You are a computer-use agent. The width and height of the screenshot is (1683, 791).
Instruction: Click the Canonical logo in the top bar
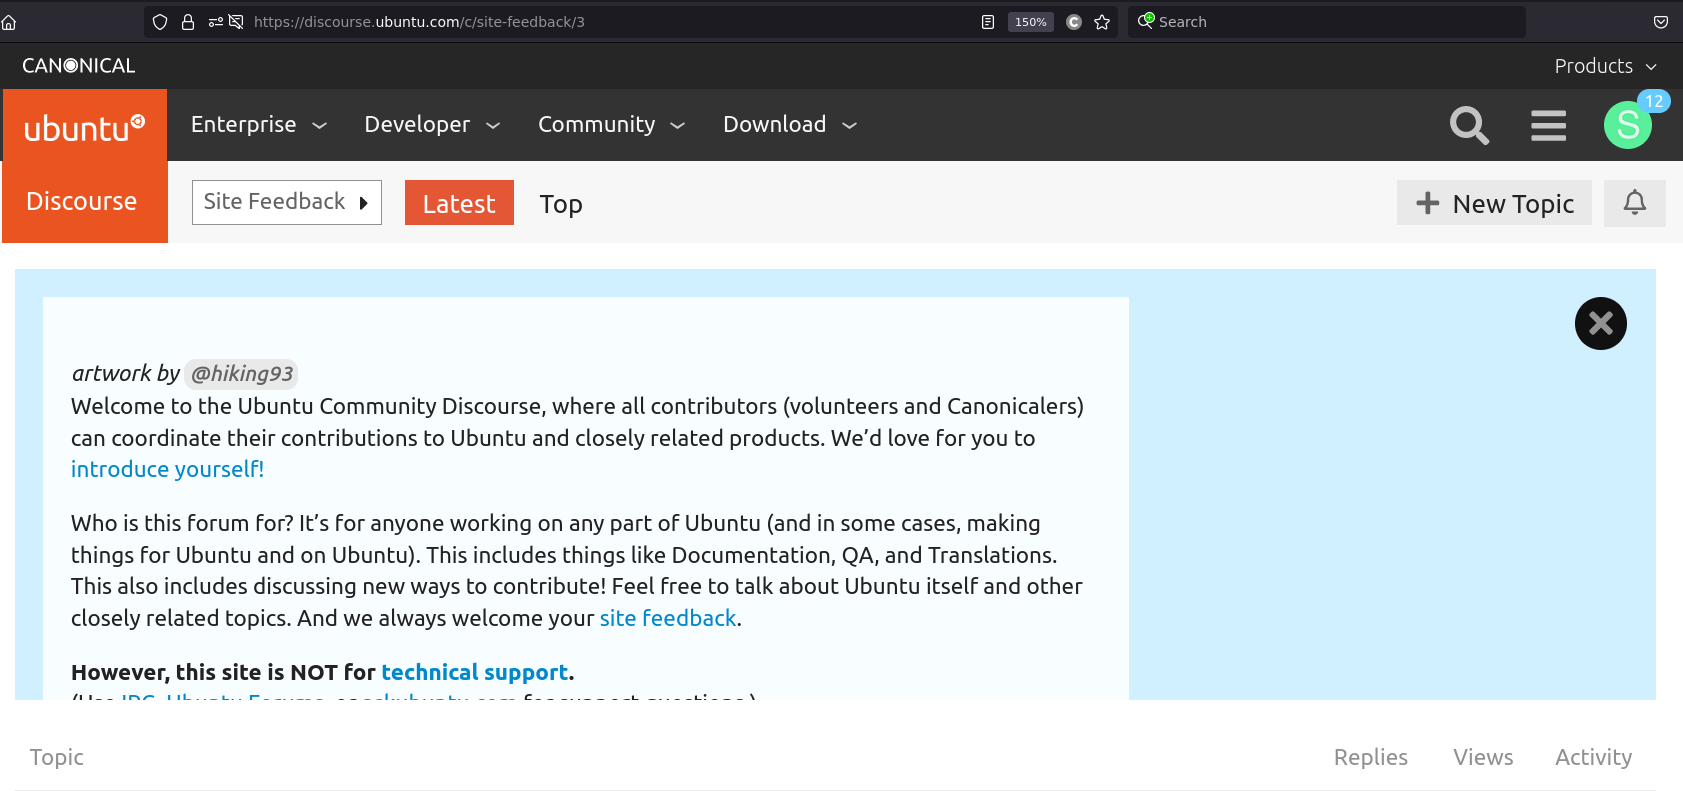tap(77, 65)
